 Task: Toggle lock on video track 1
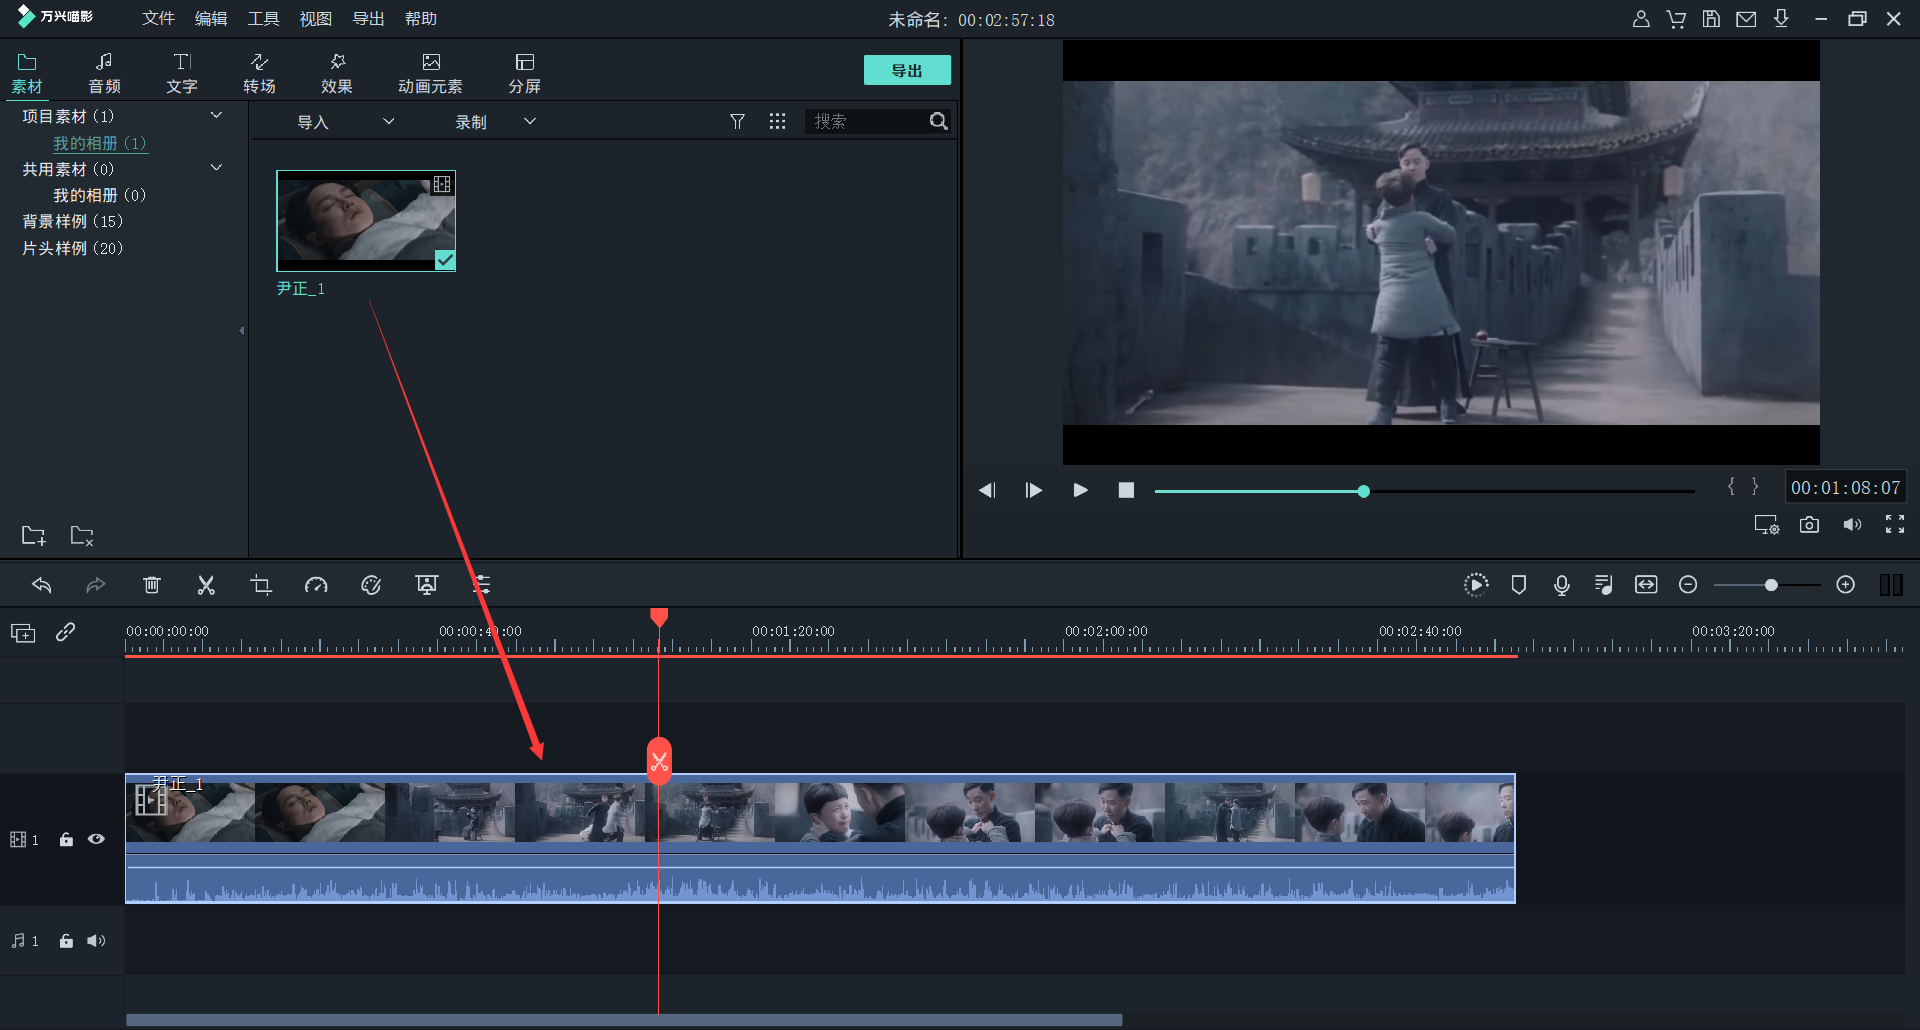pos(66,839)
